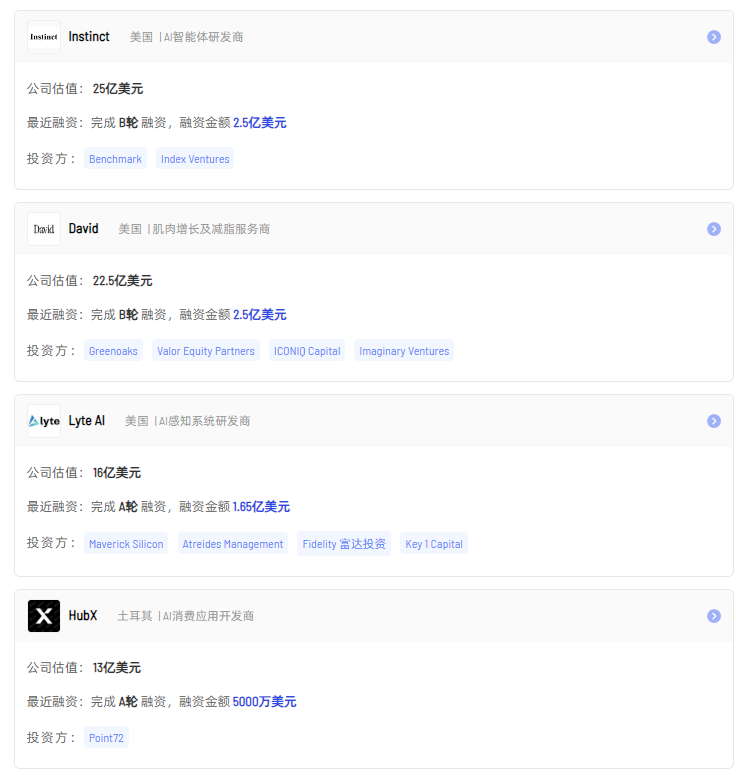Click Lyte AI's 16亿美元 valuation
750x778 pixels.
pyautogui.click(x=117, y=473)
